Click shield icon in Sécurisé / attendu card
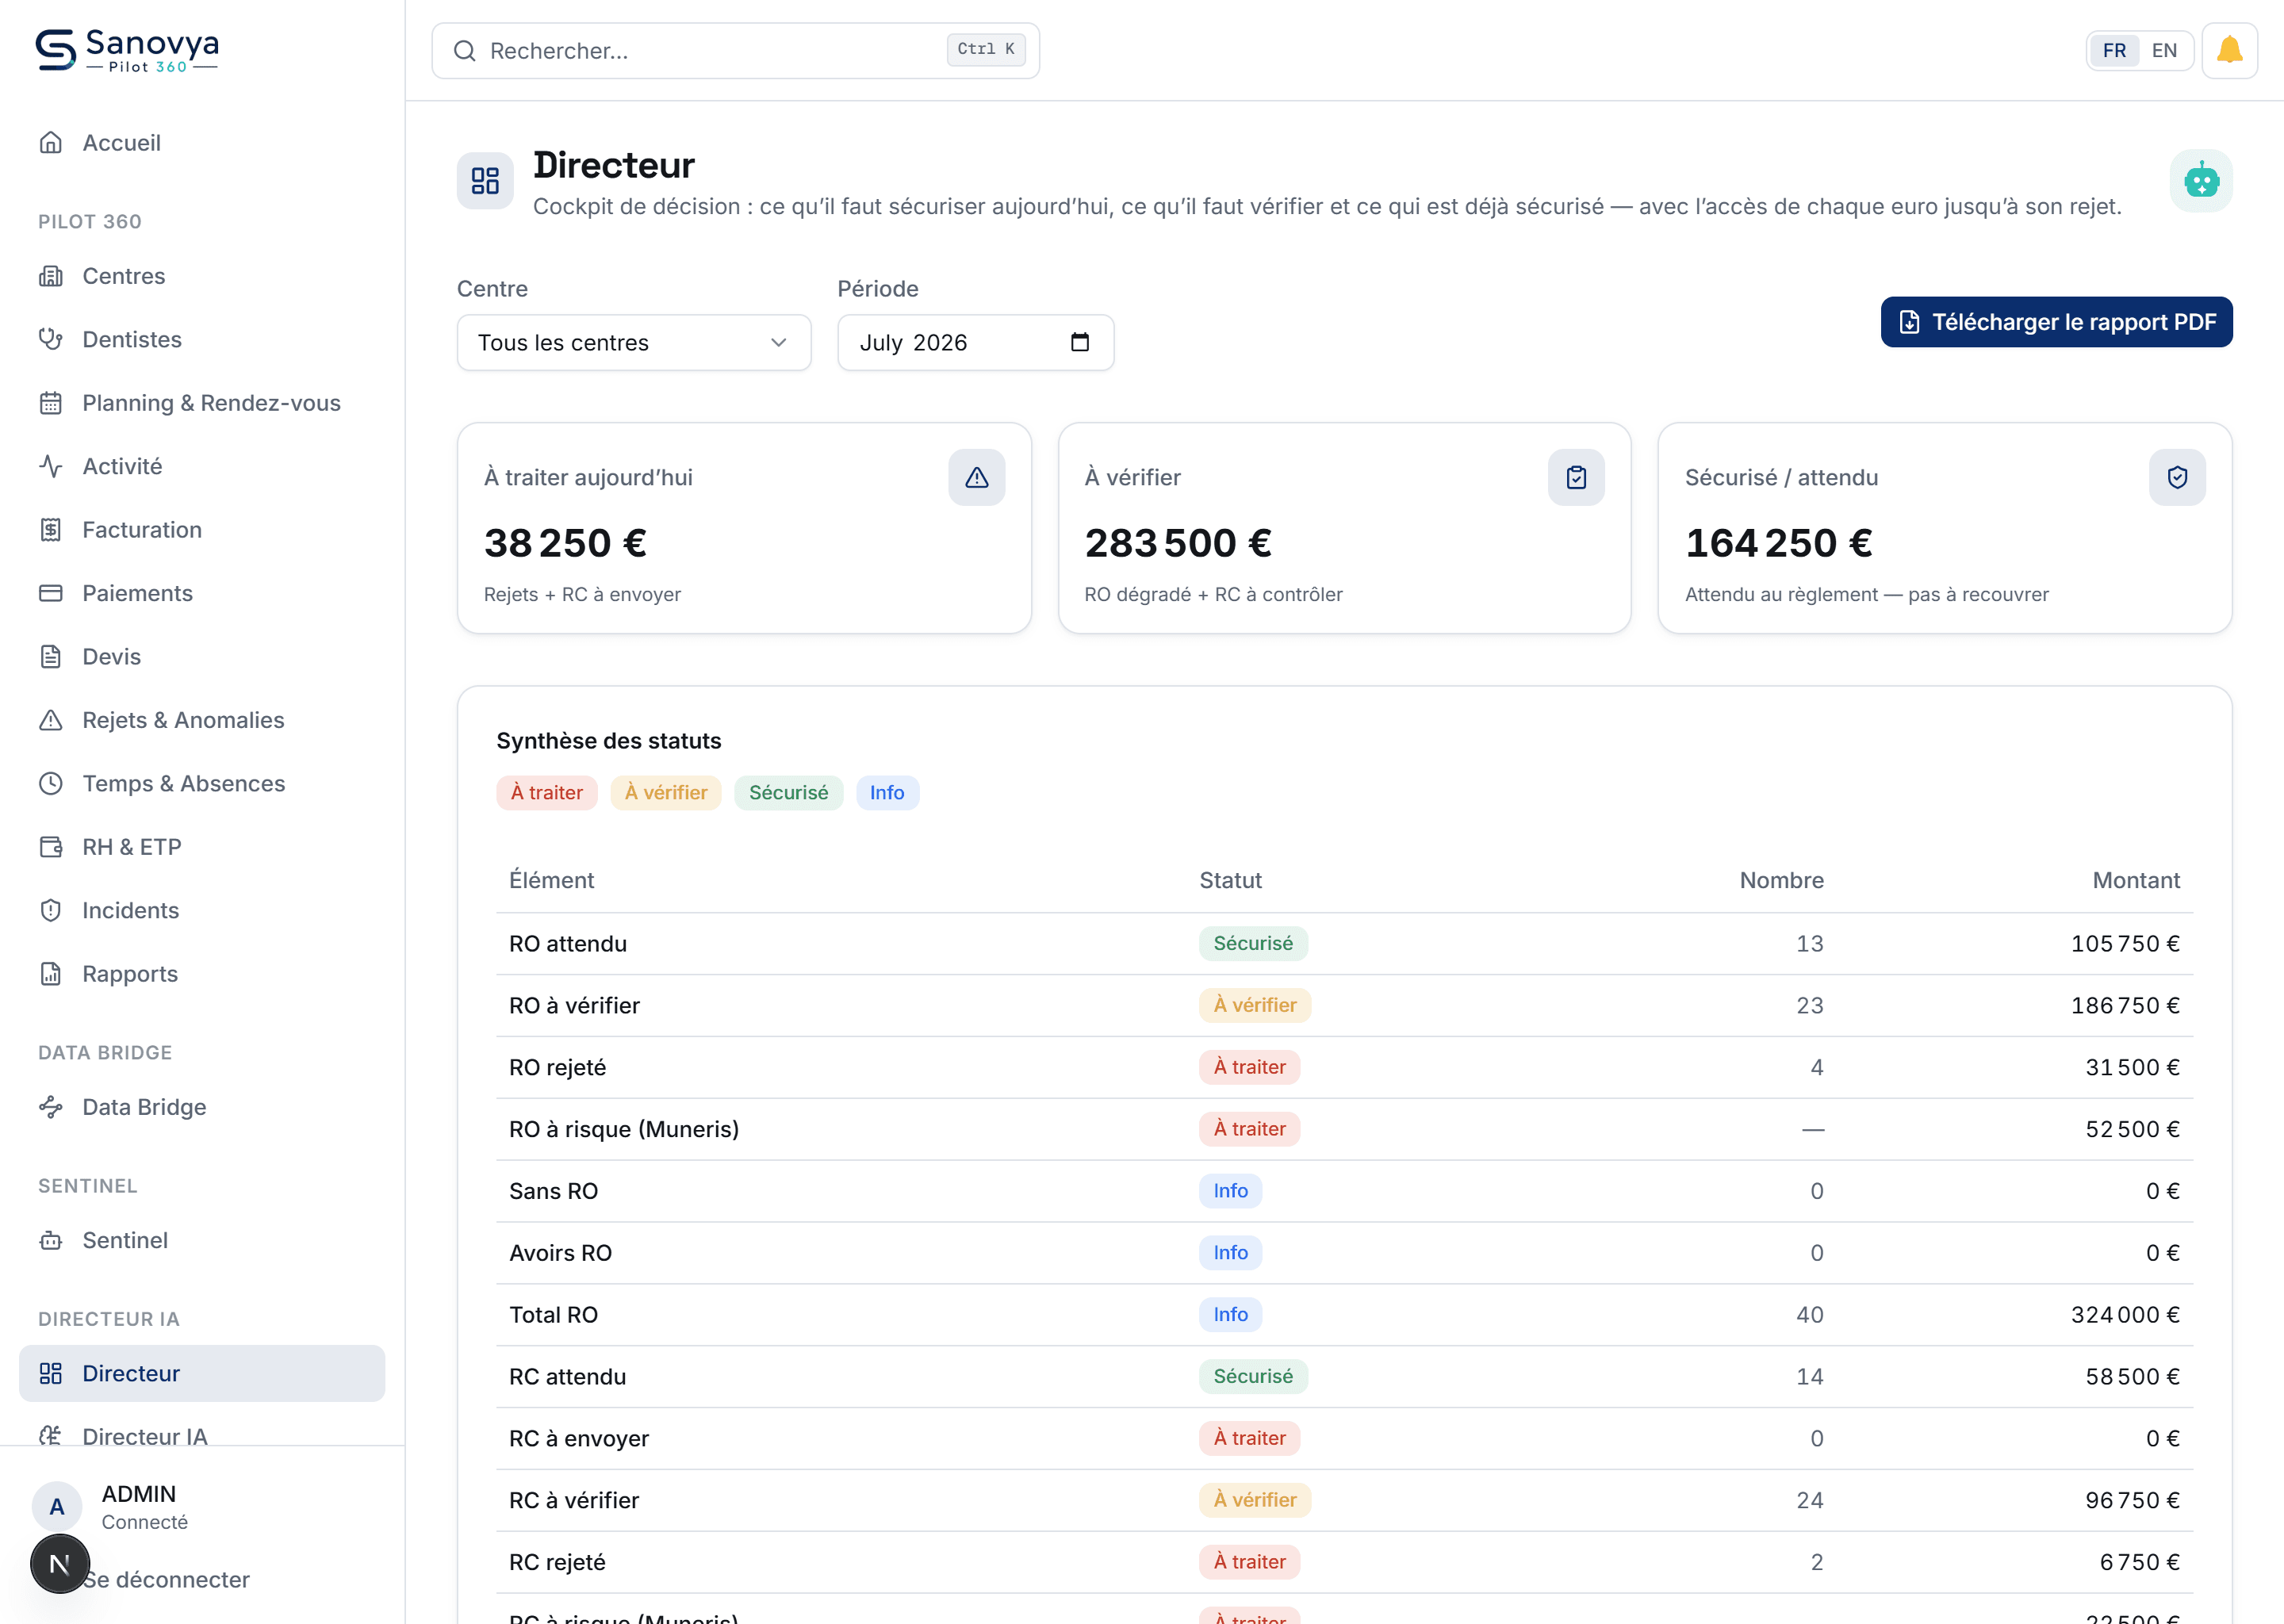Screen dimensions: 2284x1624 pyautogui.click(x=2177, y=477)
